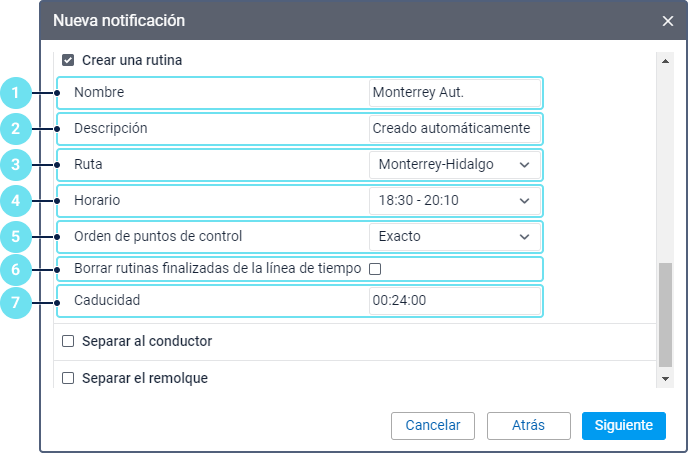This screenshot has width=688, height=453.
Task: Check the Separar al conductor option
Action: 68,341
